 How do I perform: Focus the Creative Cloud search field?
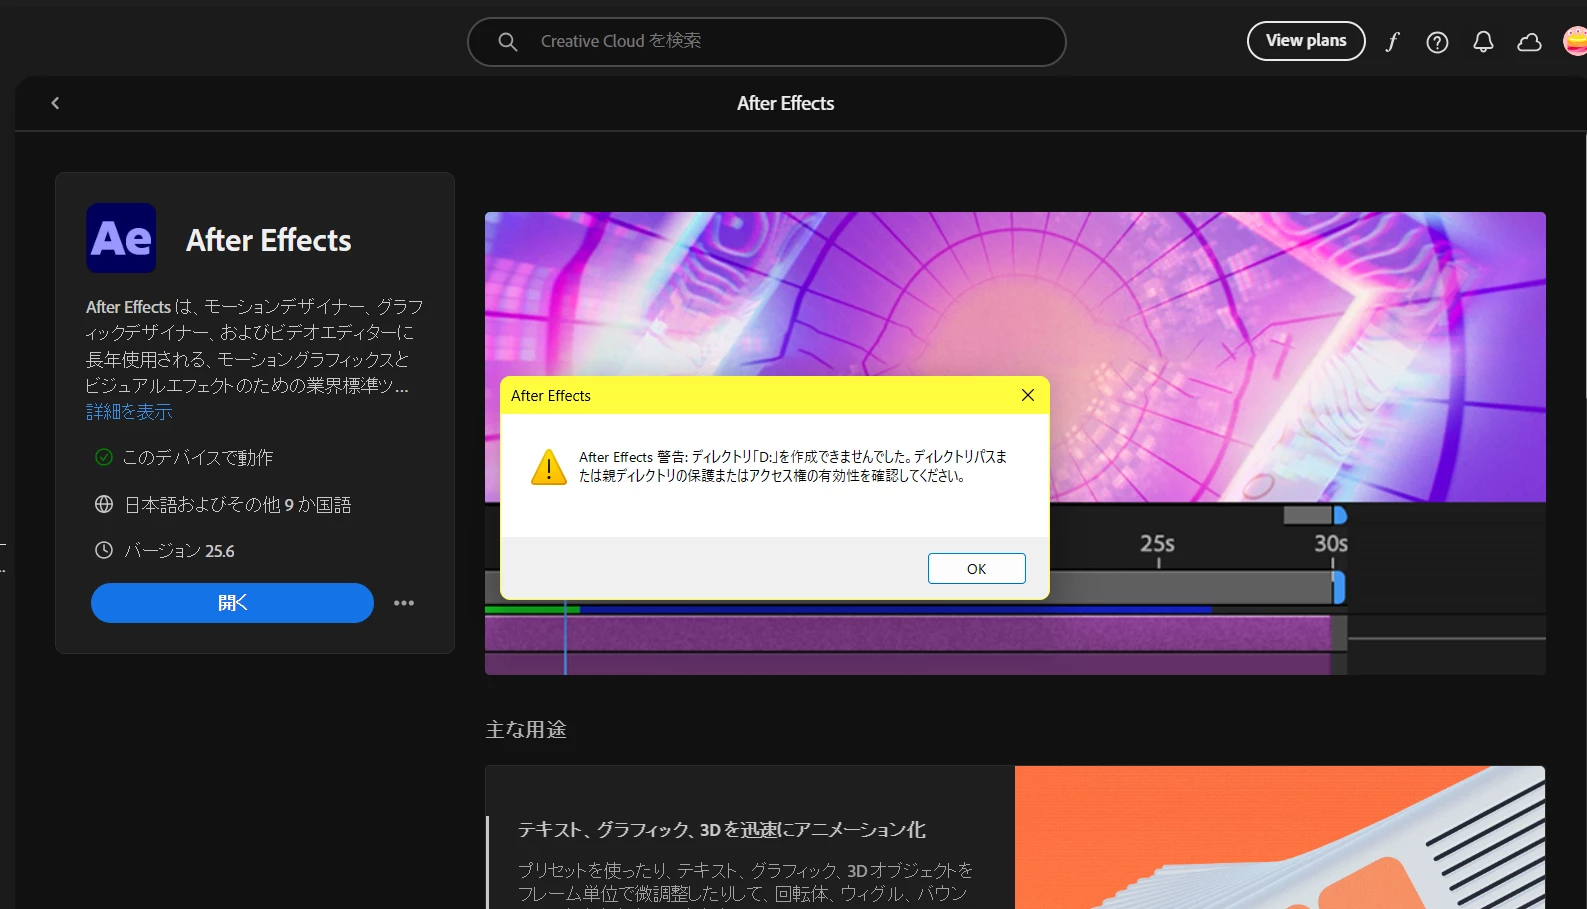click(766, 42)
